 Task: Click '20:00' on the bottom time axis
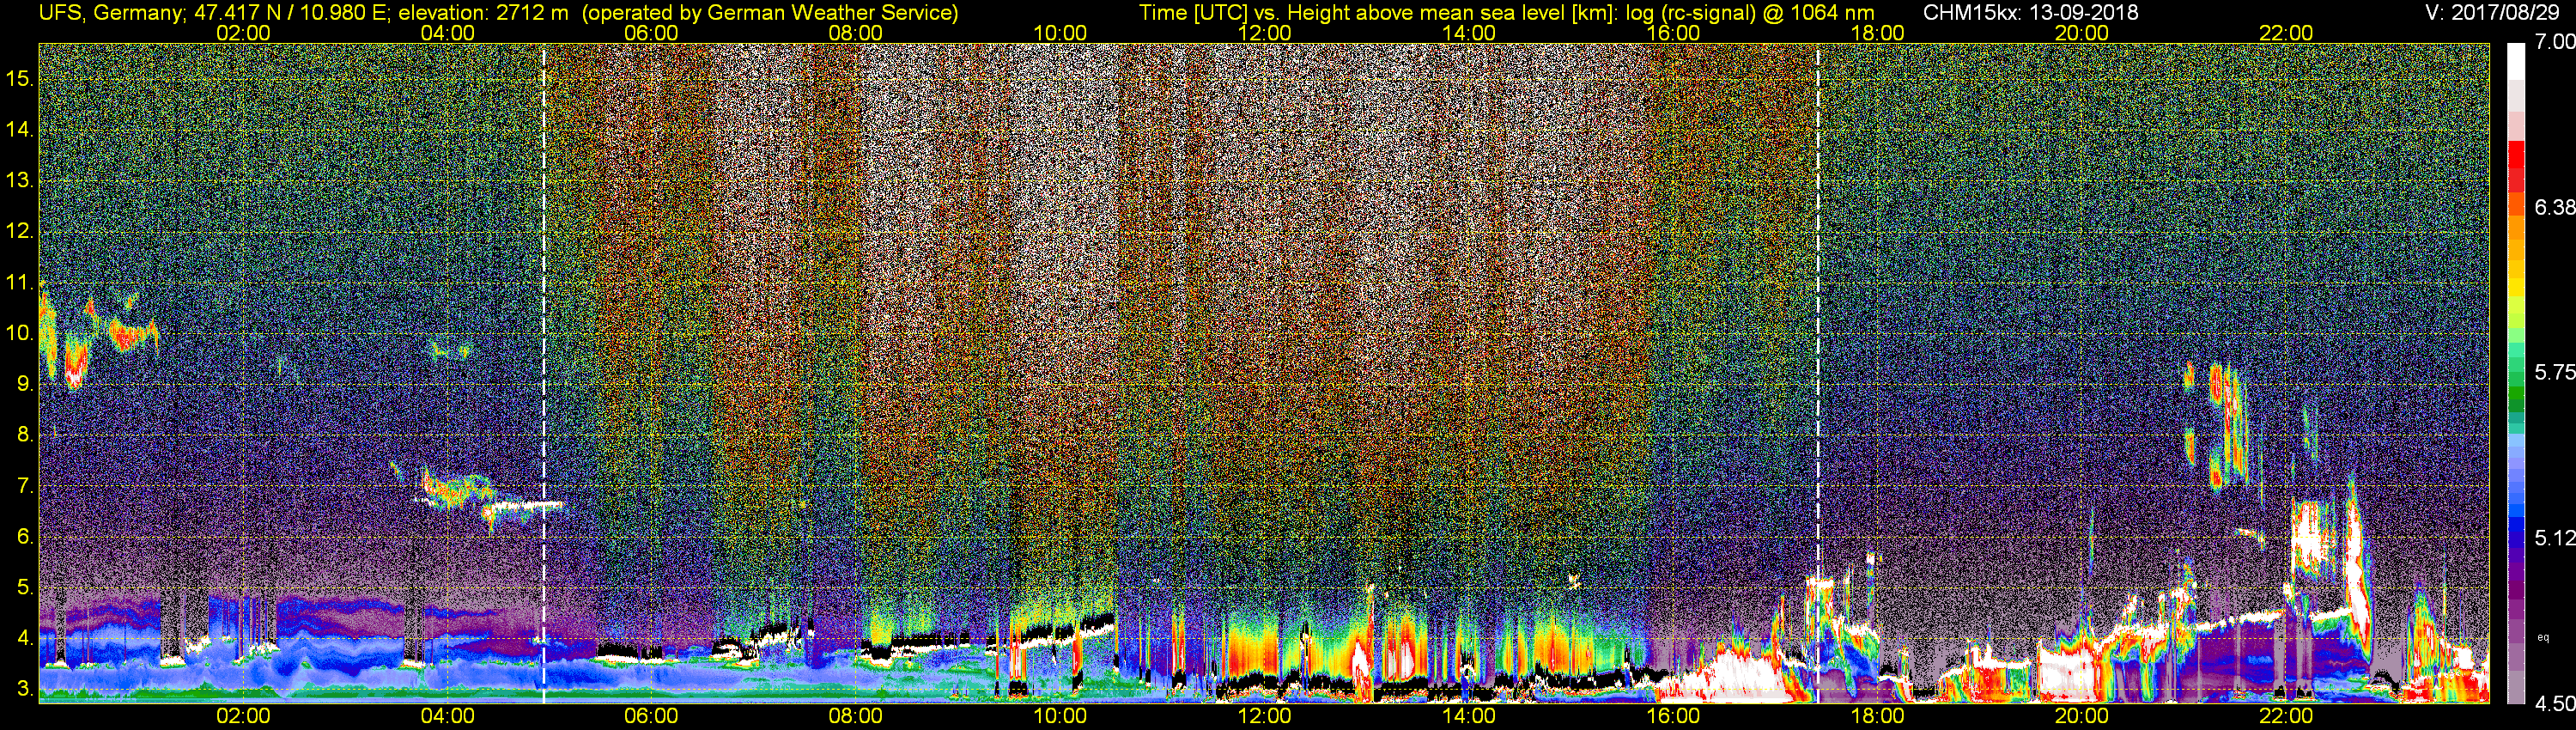(x=2082, y=716)
